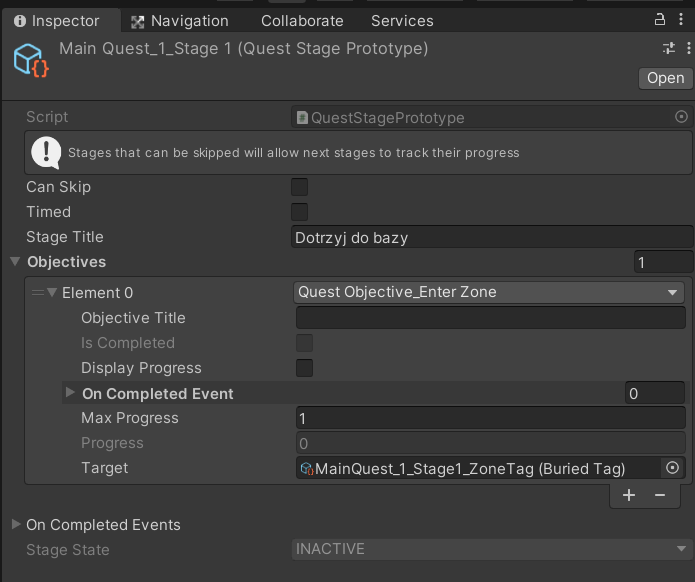695x582 pixels.
Task: Switch to the Navigation tab
Action: click(x=180, y=21)
